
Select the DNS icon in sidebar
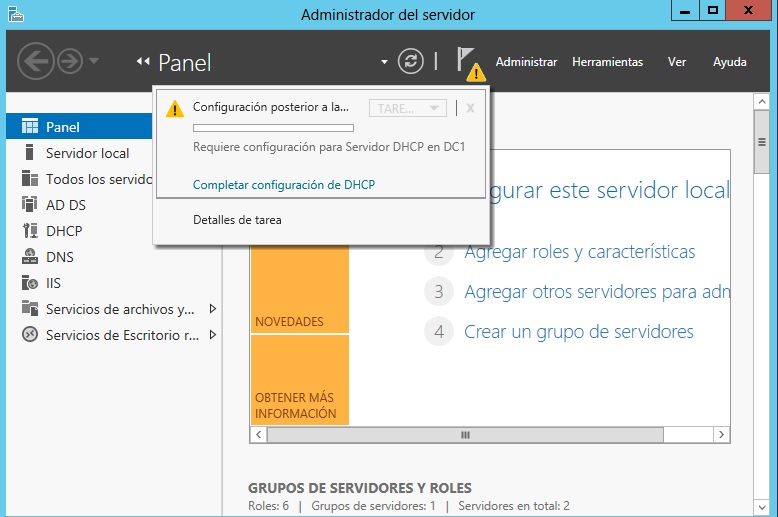[x=29, y=257]
